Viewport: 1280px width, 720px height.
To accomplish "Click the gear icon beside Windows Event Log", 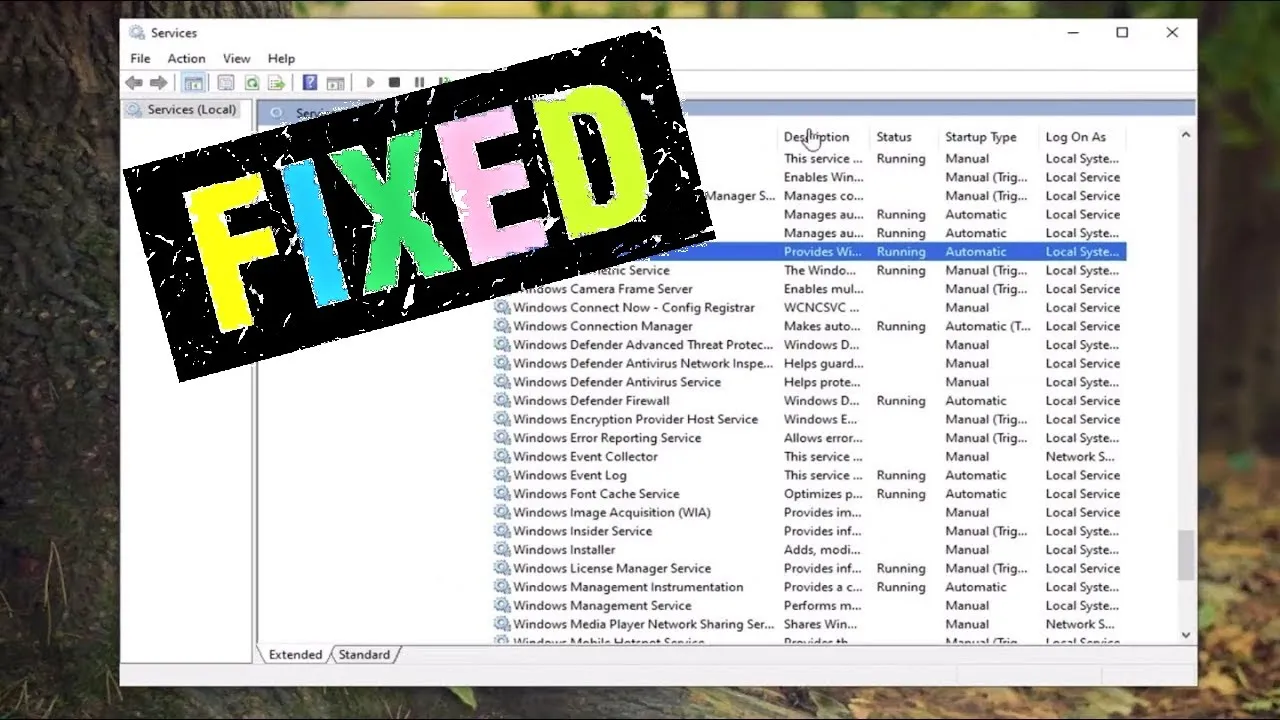I will tap(502, 475).
